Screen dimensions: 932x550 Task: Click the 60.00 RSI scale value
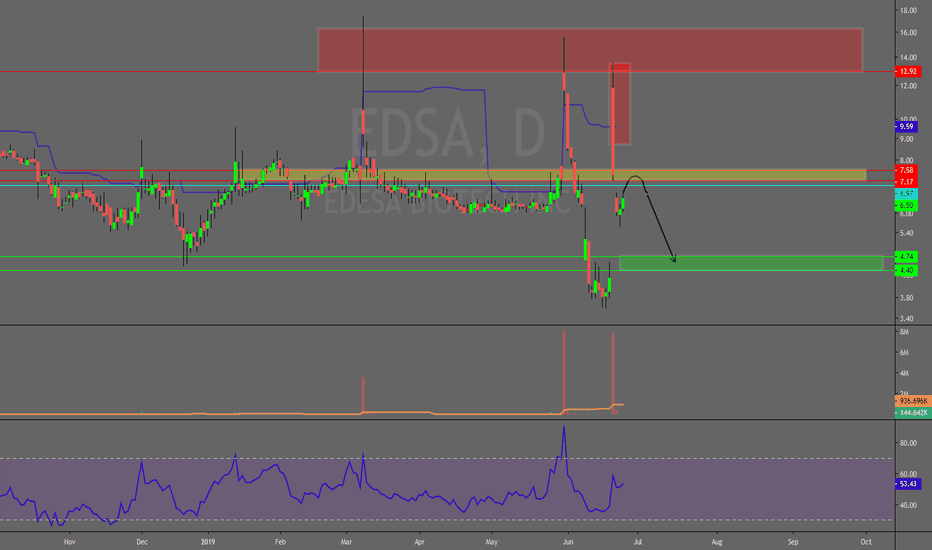click(908, 474)
